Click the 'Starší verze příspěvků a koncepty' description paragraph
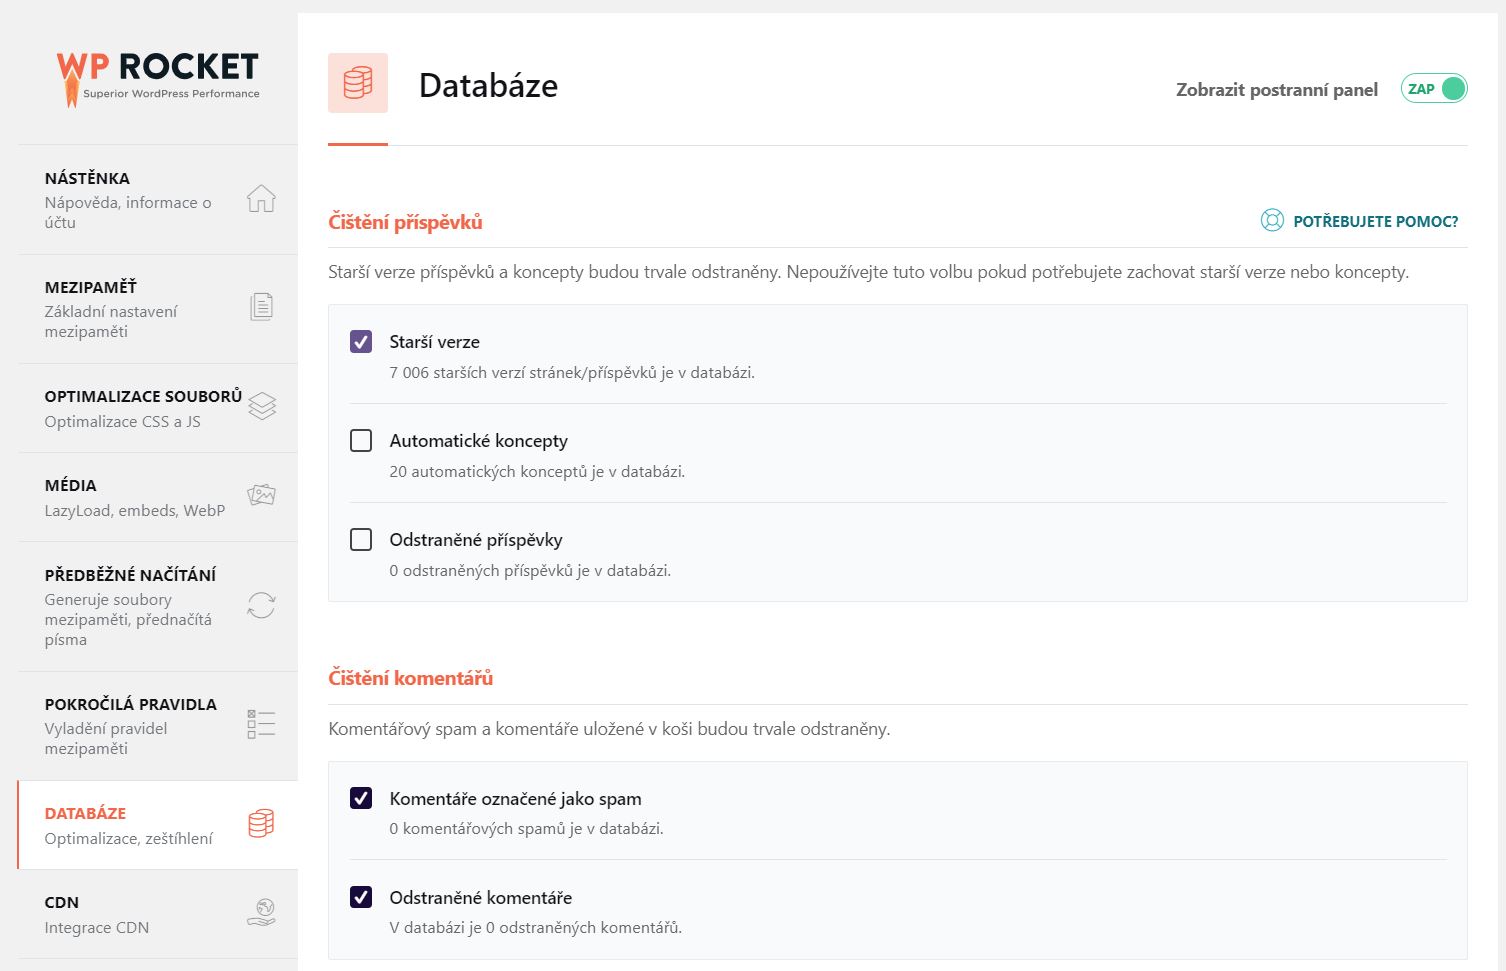Image resolution: width=1506 pixels, height=971 pixels. tap(868, 272)
